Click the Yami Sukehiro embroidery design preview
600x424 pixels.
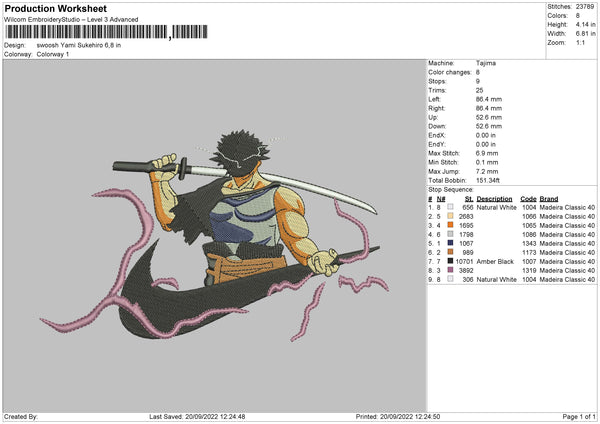pos(214,235)
